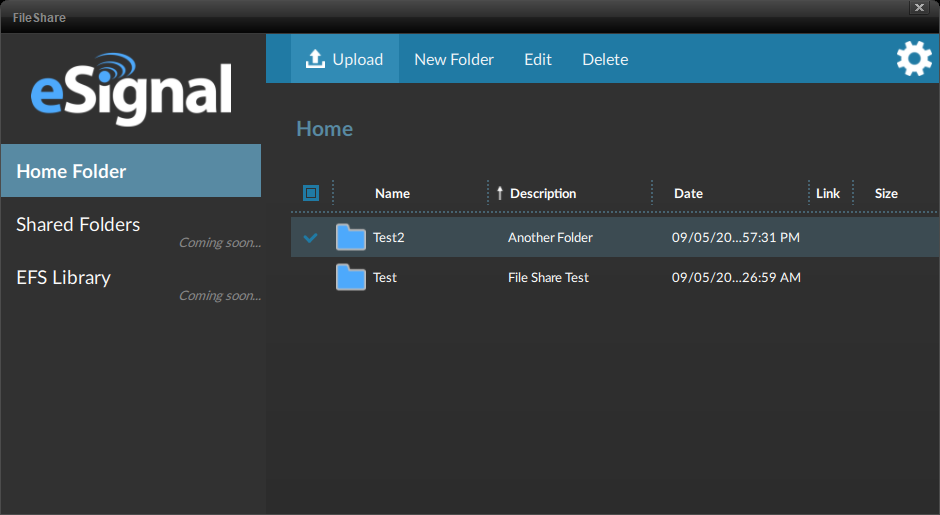Click 'Coming soon...' under EFS Library

click(220, 296)
